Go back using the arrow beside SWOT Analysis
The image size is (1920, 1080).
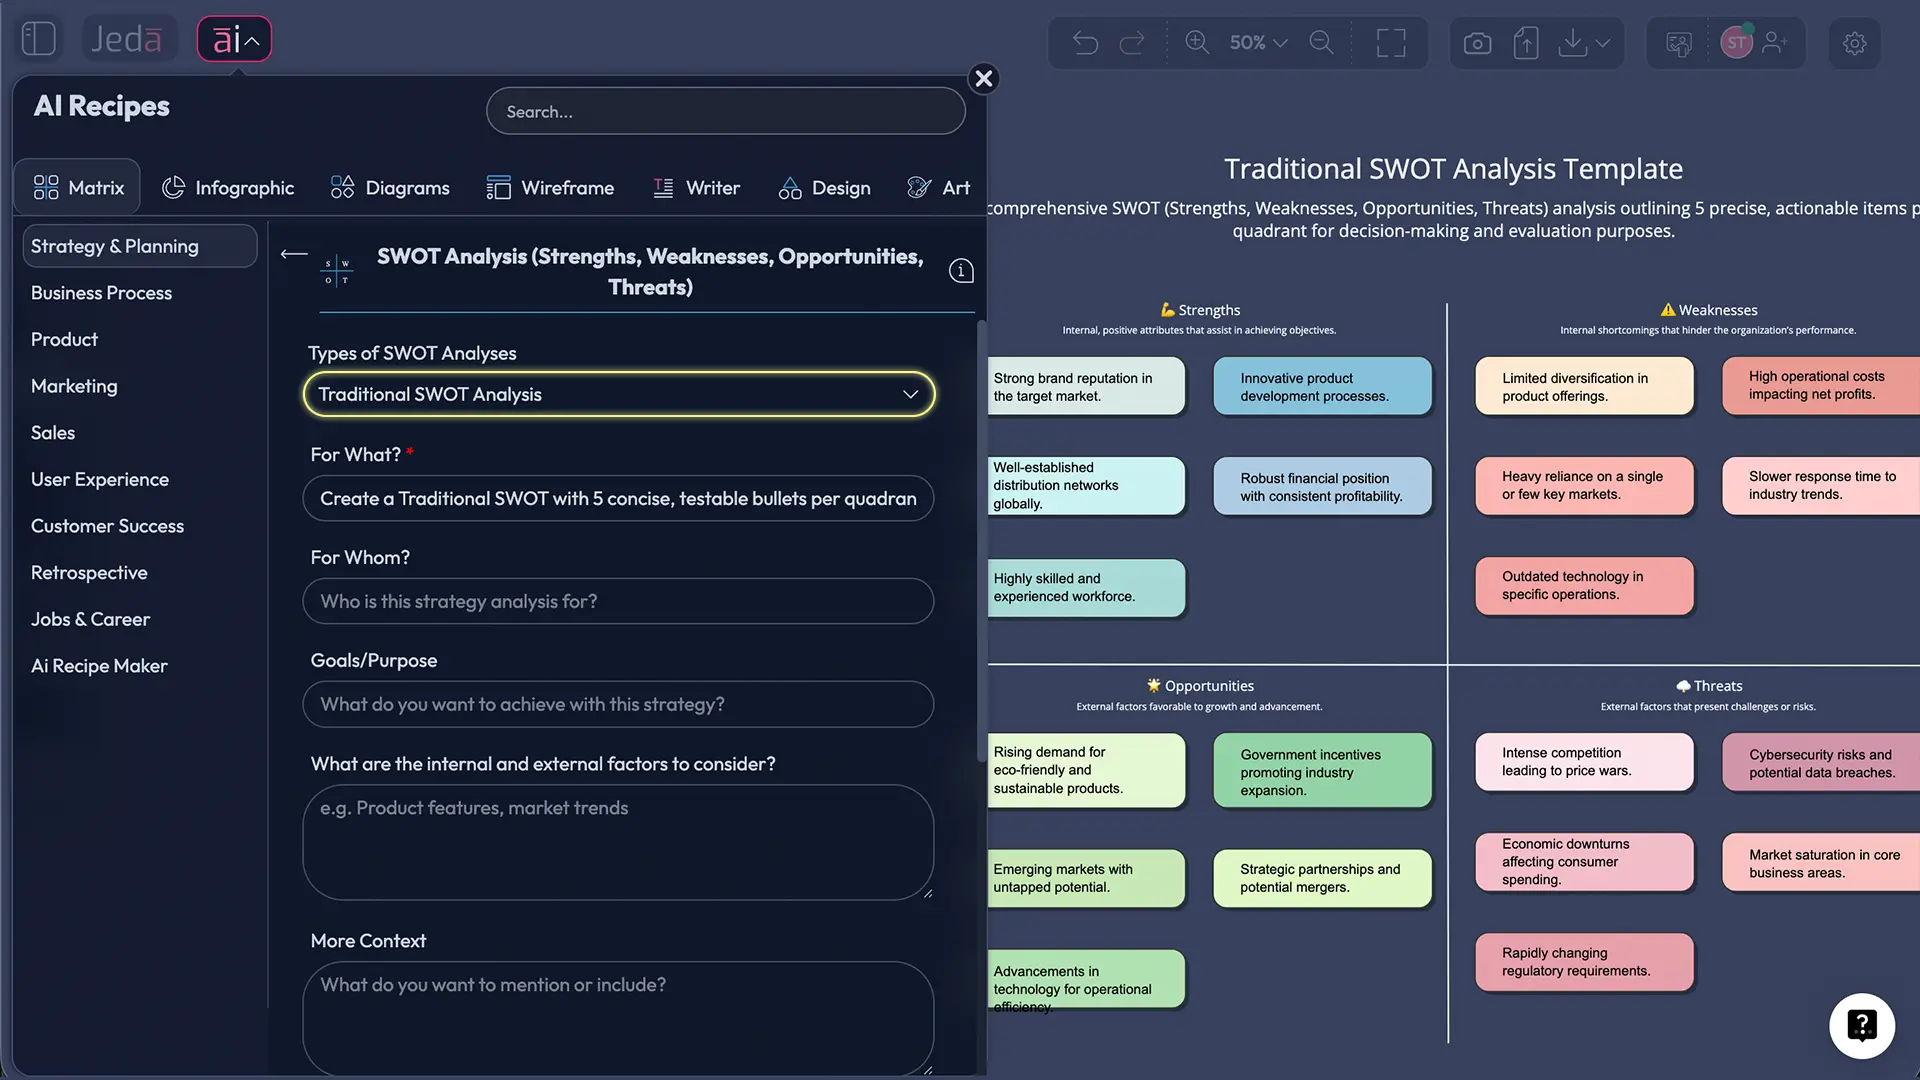[x=293, y=255]
